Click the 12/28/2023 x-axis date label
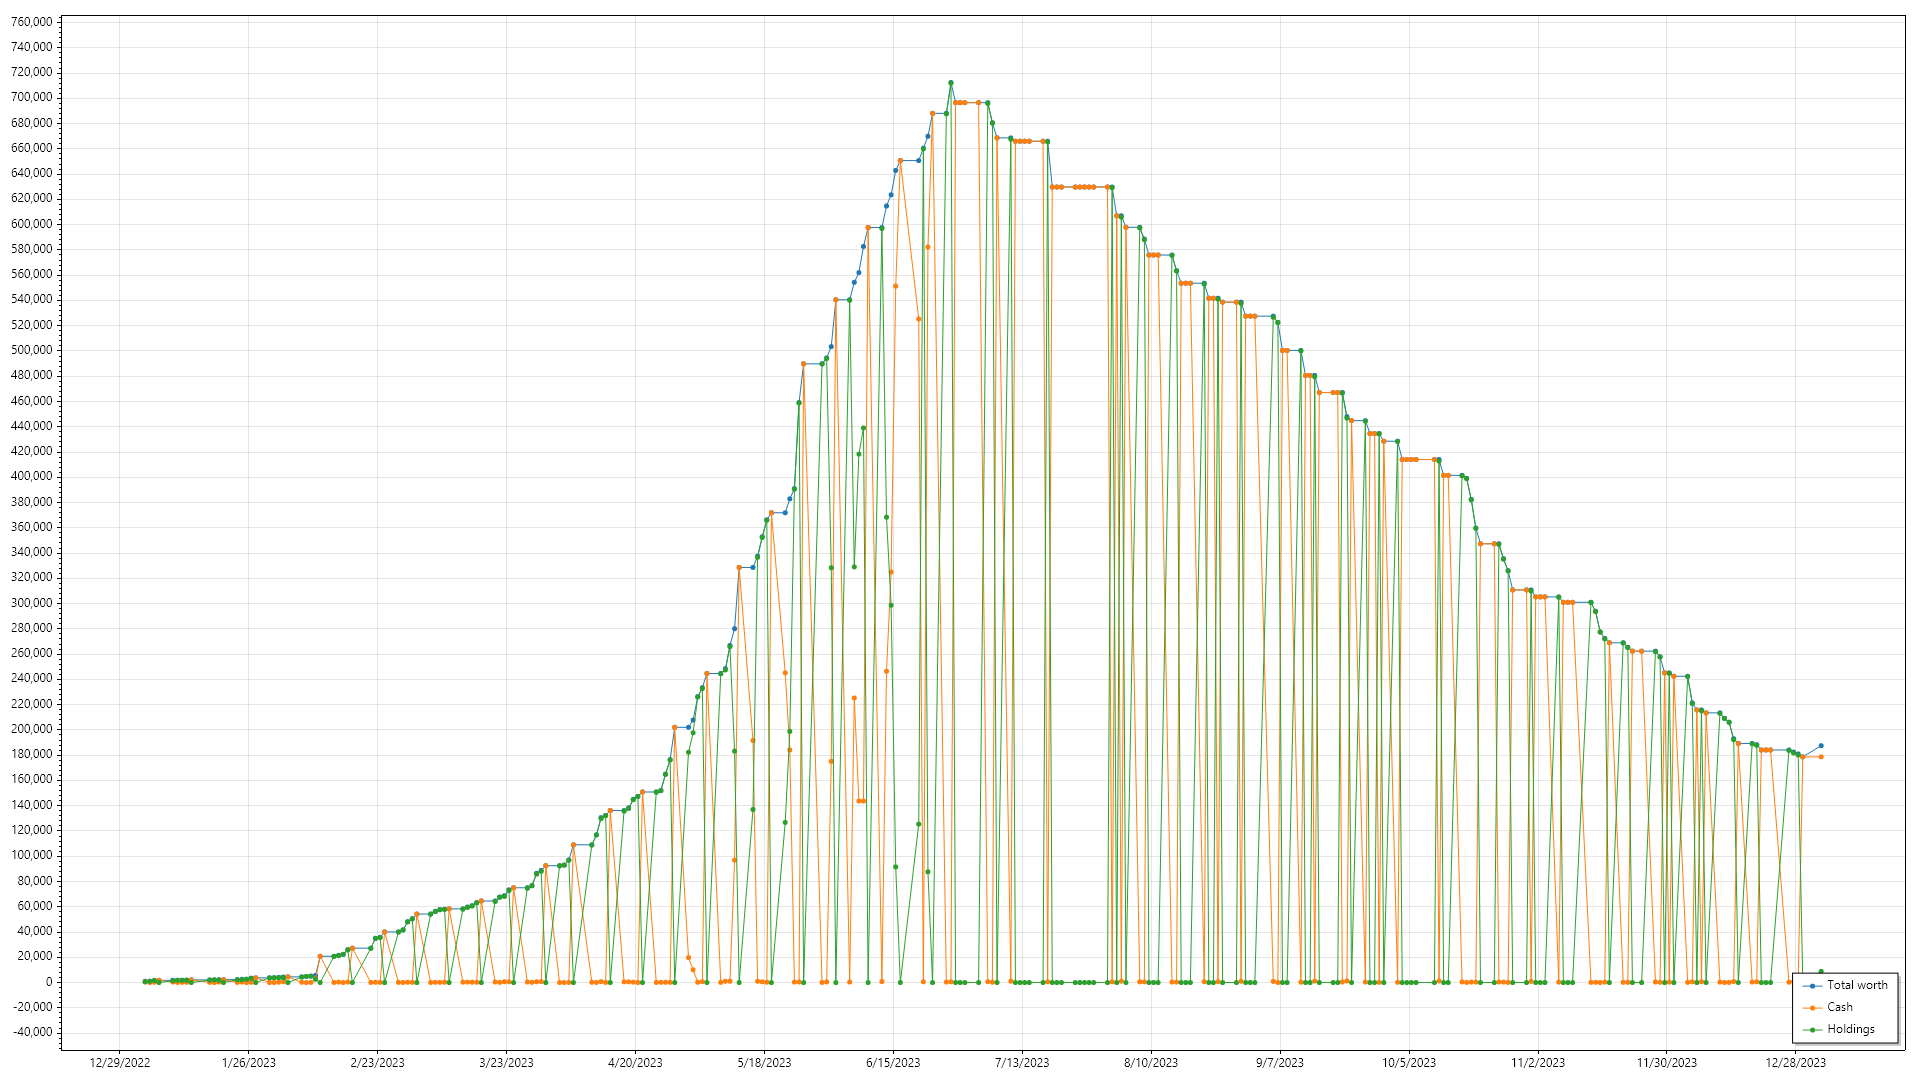This screenshot has height=1080, width=1920. click(1797, 1063)
